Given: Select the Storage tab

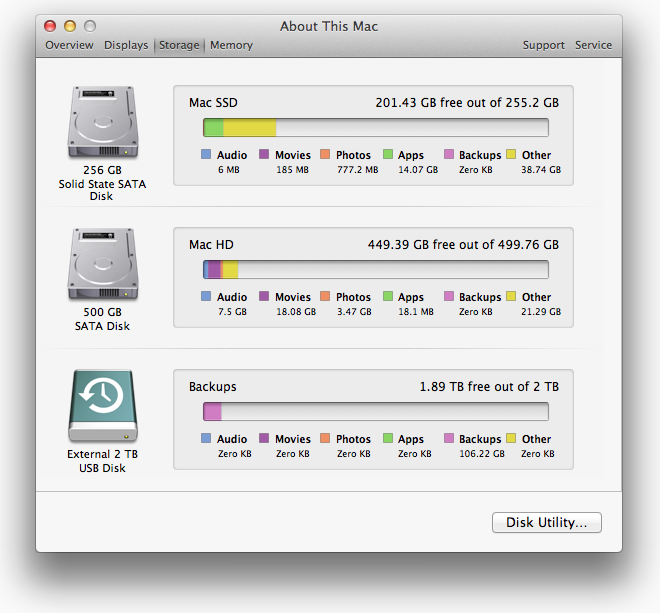Looking at the screenshot, I should [x=179, y=45].
